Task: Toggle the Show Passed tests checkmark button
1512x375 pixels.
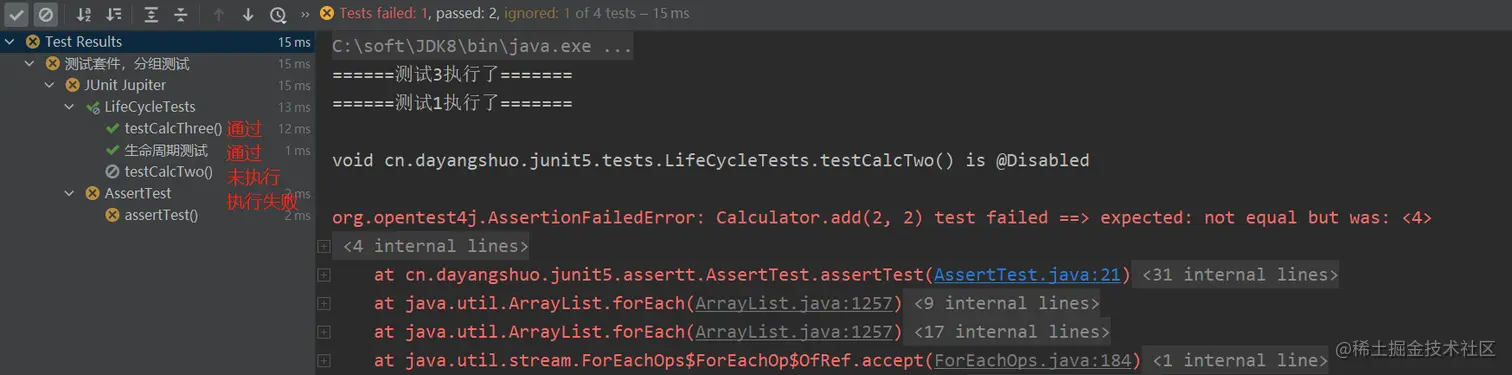Action: click(17, 14)
